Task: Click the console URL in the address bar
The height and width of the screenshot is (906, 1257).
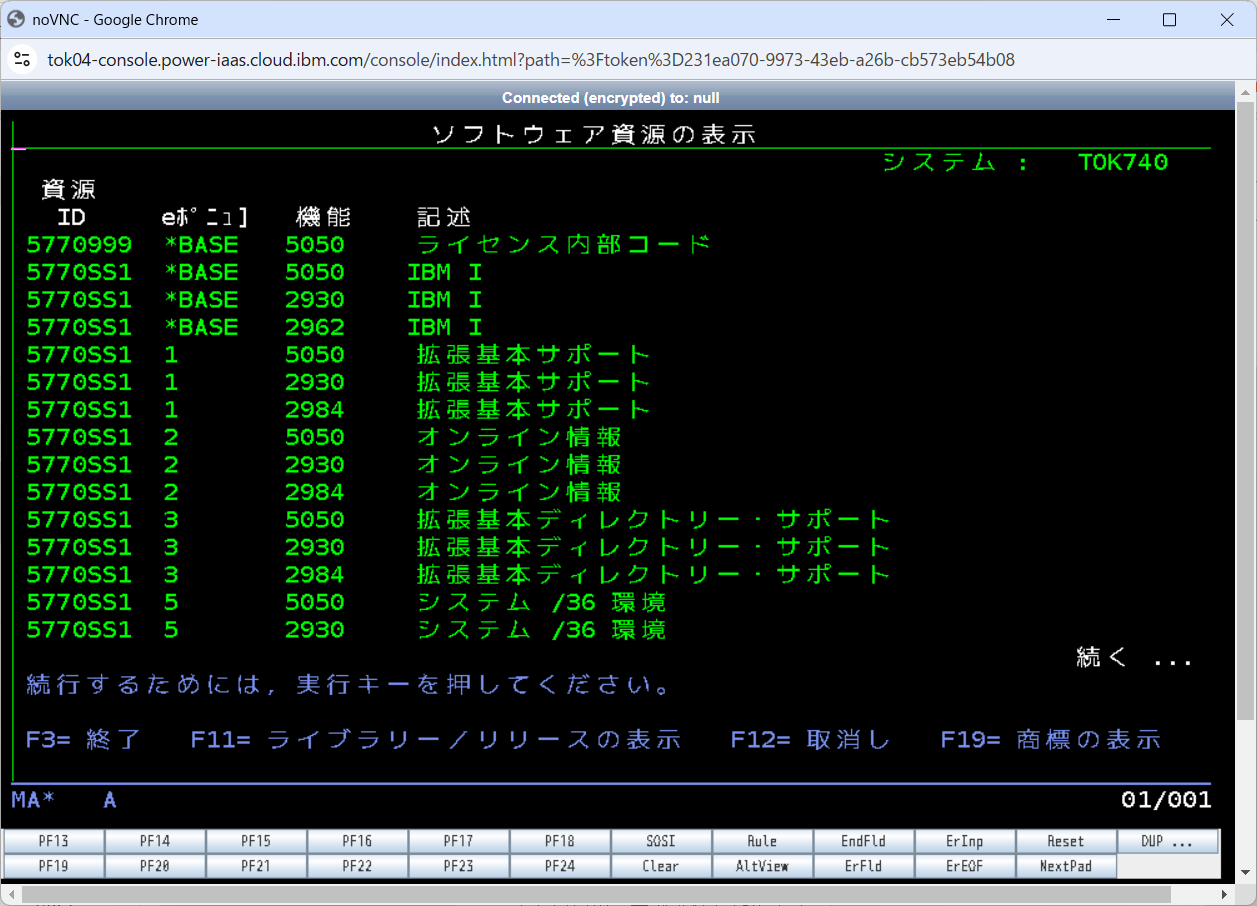Action: click(531, 59)
